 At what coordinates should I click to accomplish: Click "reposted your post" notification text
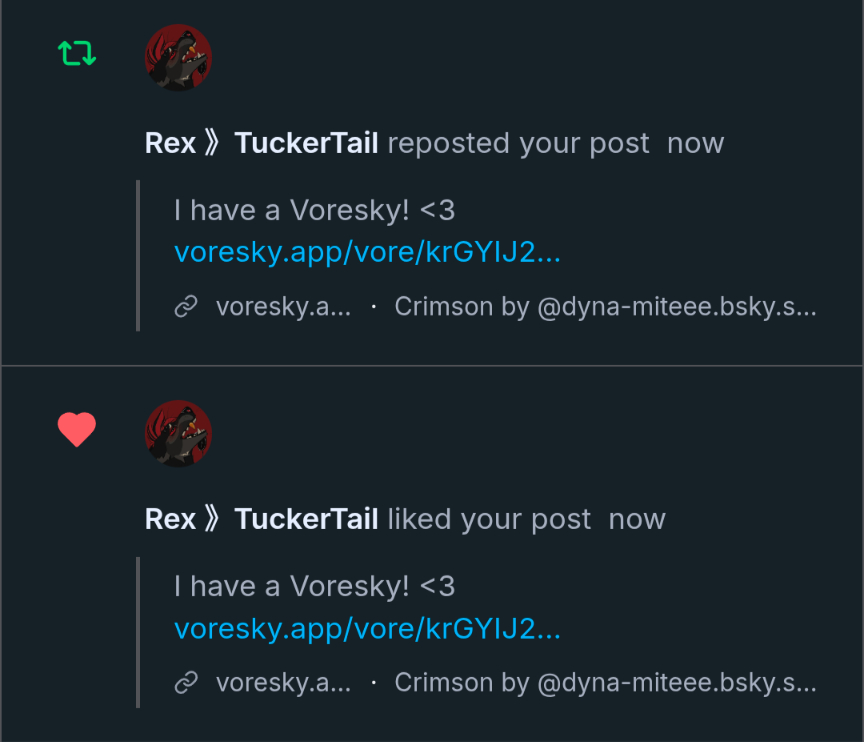(518, 143)
